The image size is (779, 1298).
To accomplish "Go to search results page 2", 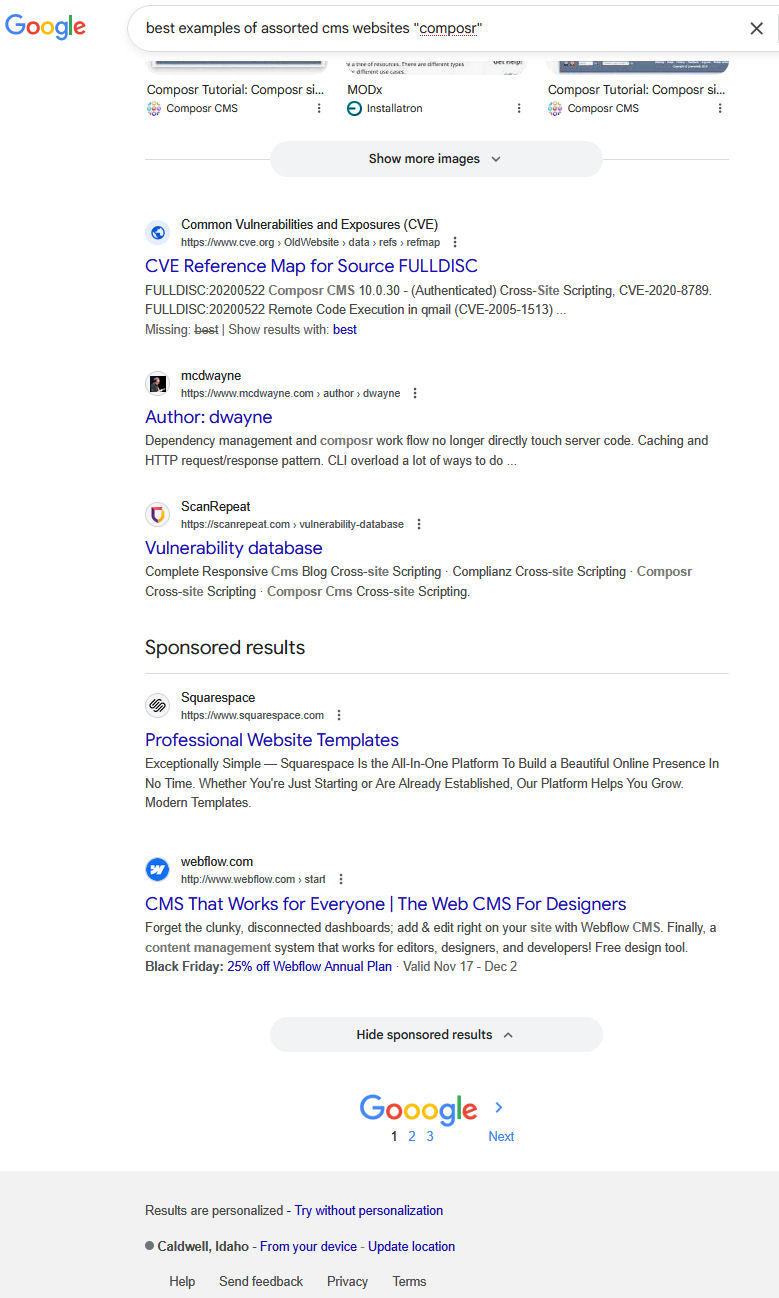I will click(411, 1136).
